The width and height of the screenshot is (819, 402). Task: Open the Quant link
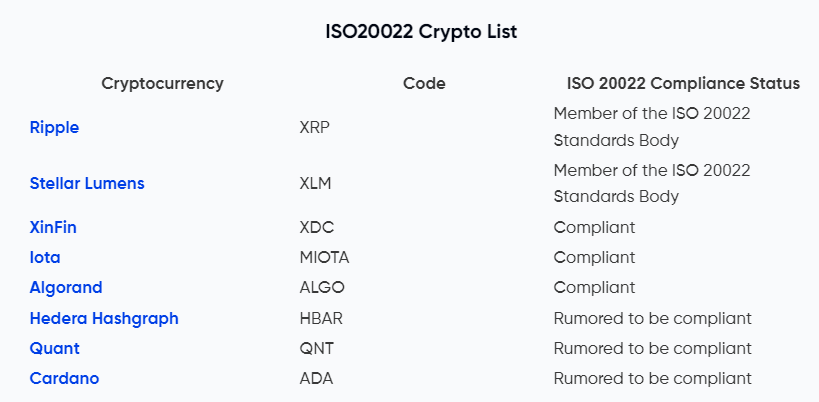tap(55, 348)
